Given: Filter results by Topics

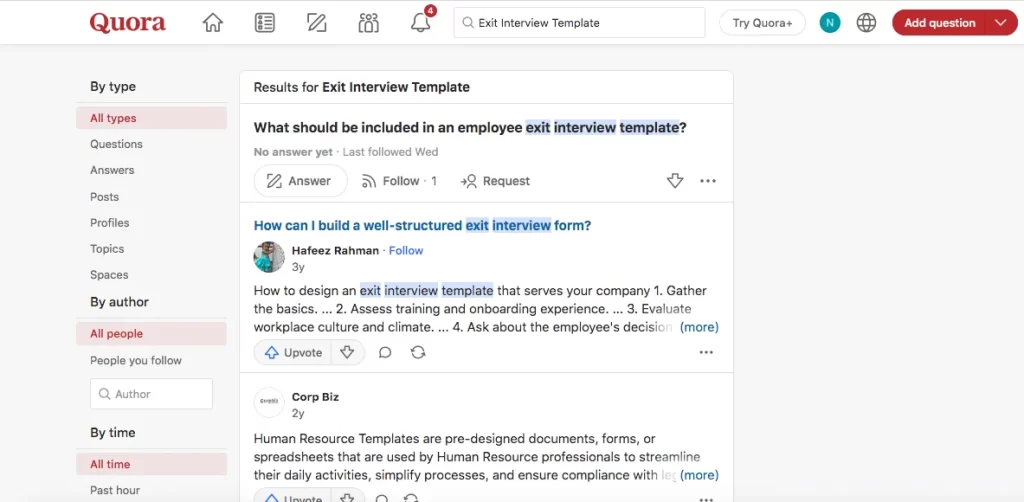Looking at the screenshot, I should pos(107,249).
